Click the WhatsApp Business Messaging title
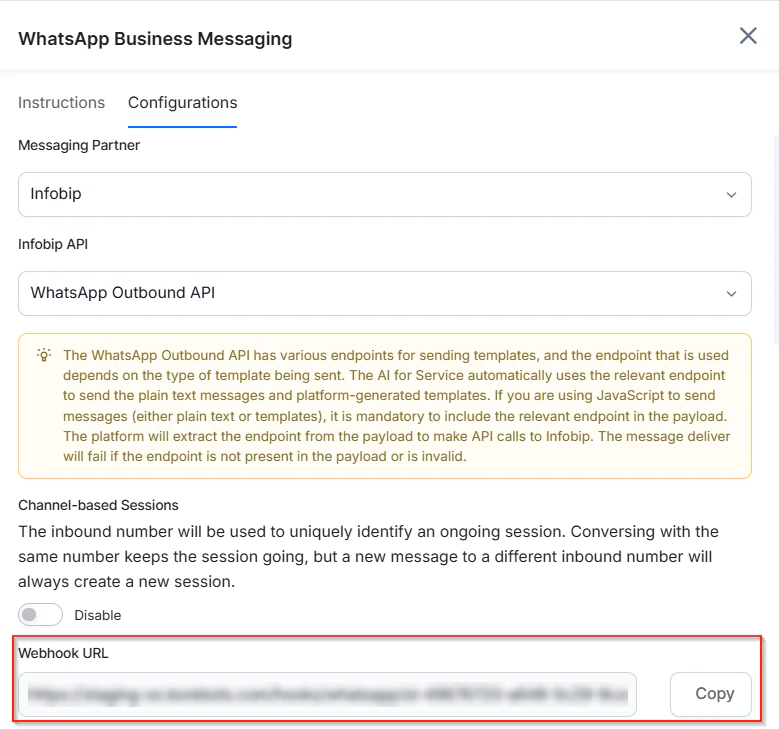 coord(156,39)
